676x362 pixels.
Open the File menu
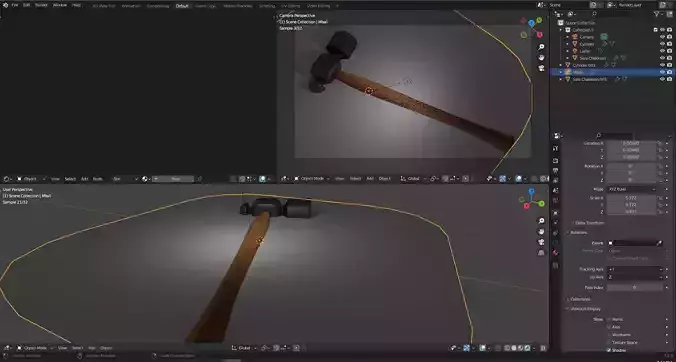(15, 5)
